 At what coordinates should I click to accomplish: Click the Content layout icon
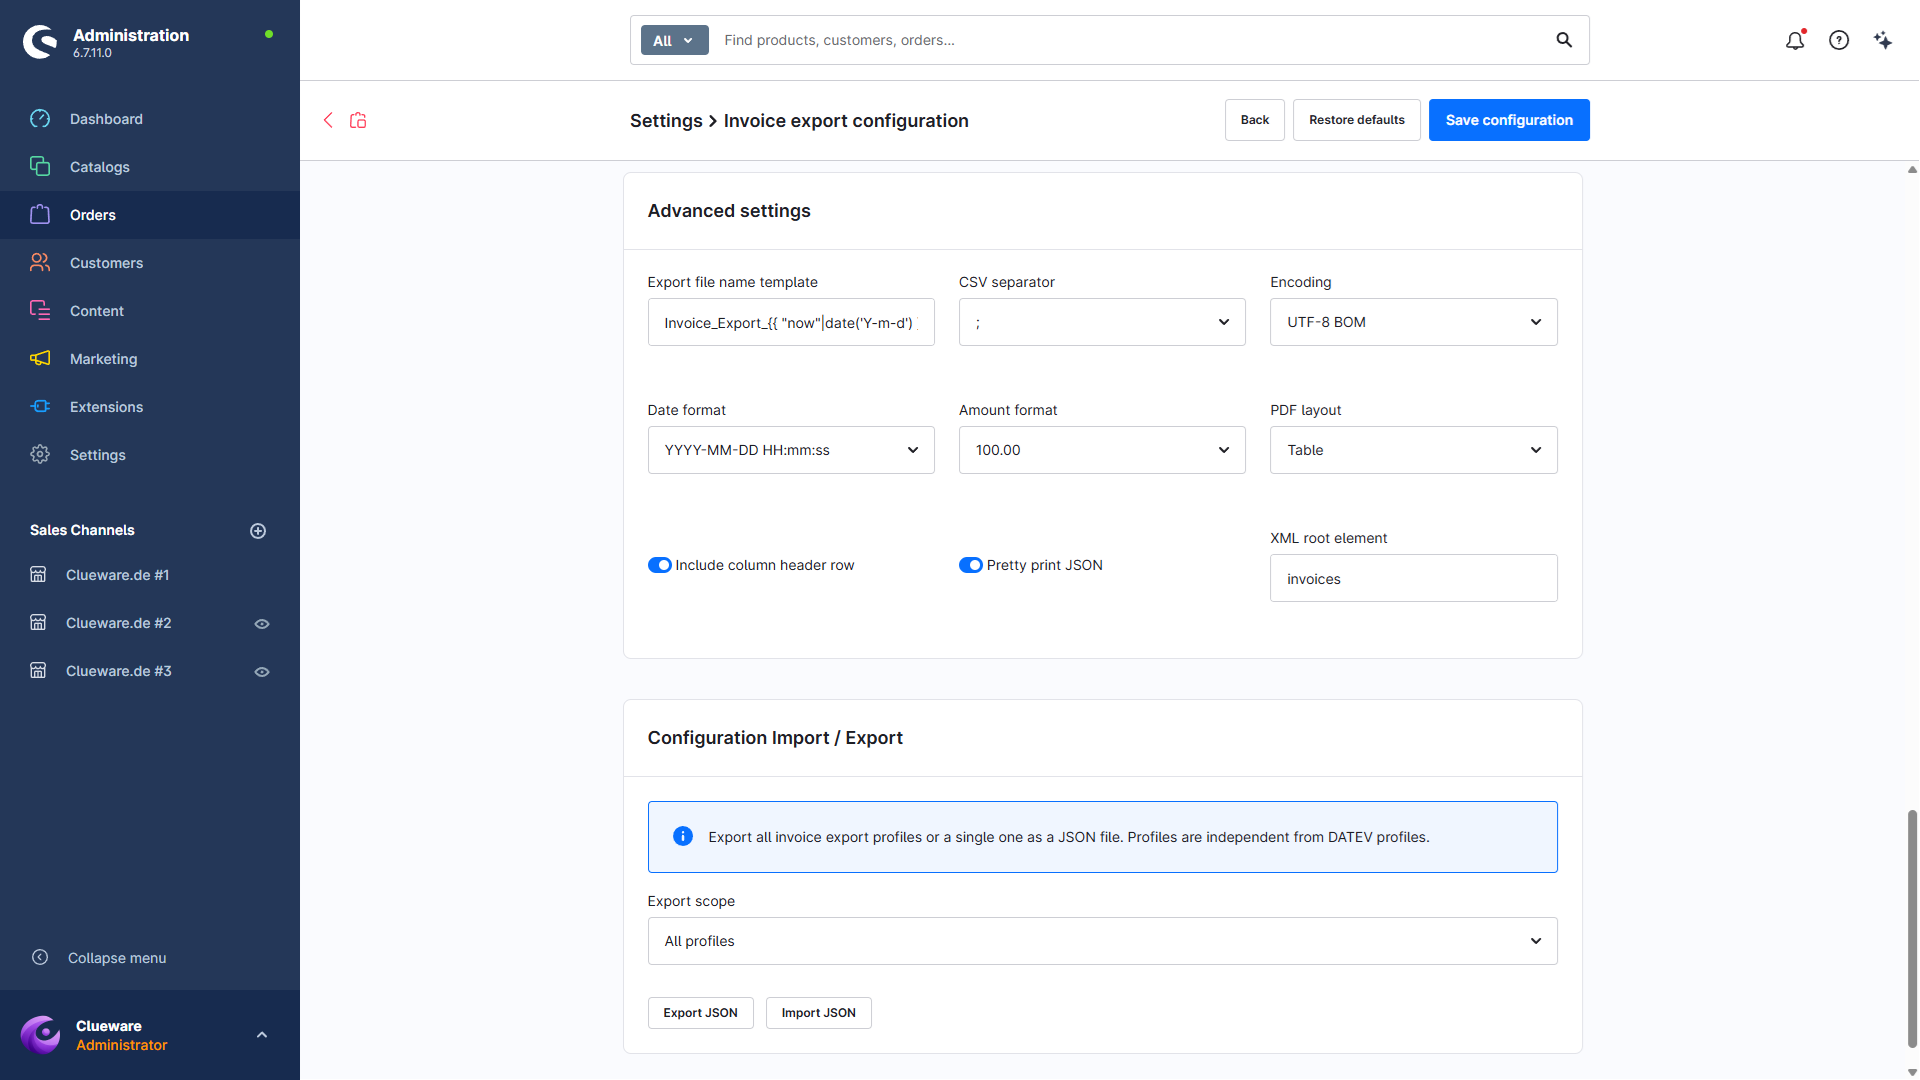click(x=40, y=311)
